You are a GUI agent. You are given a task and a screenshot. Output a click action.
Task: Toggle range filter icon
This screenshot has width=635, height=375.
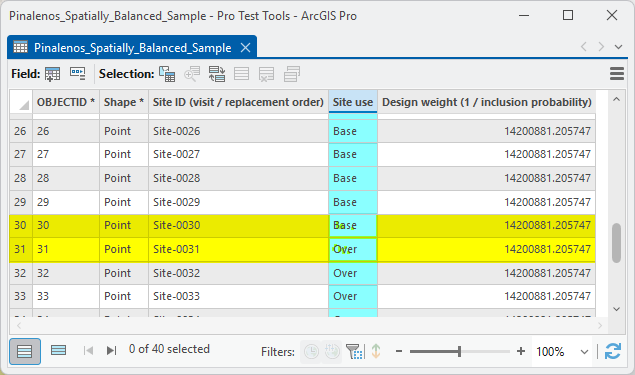click(x=332, y=352)
